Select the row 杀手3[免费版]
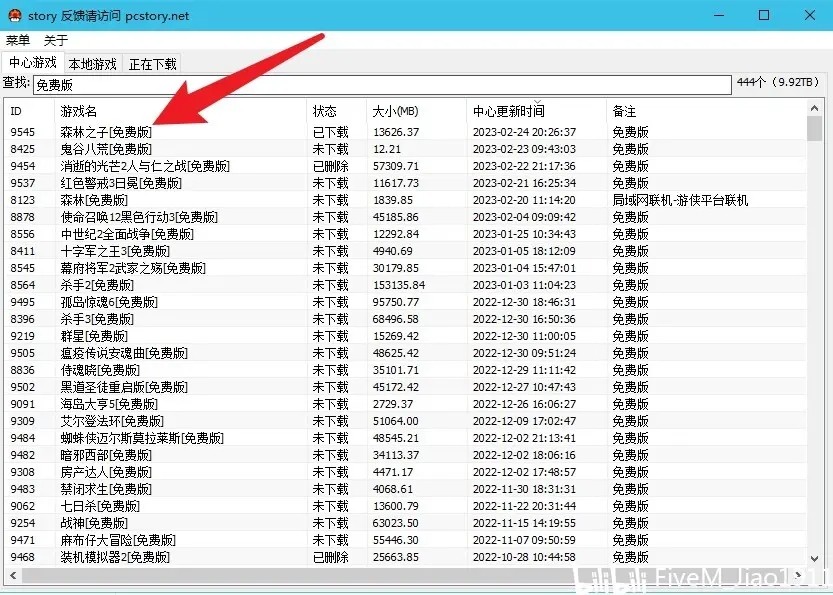The width and height of the screenshot is (833, 595). 405,319
